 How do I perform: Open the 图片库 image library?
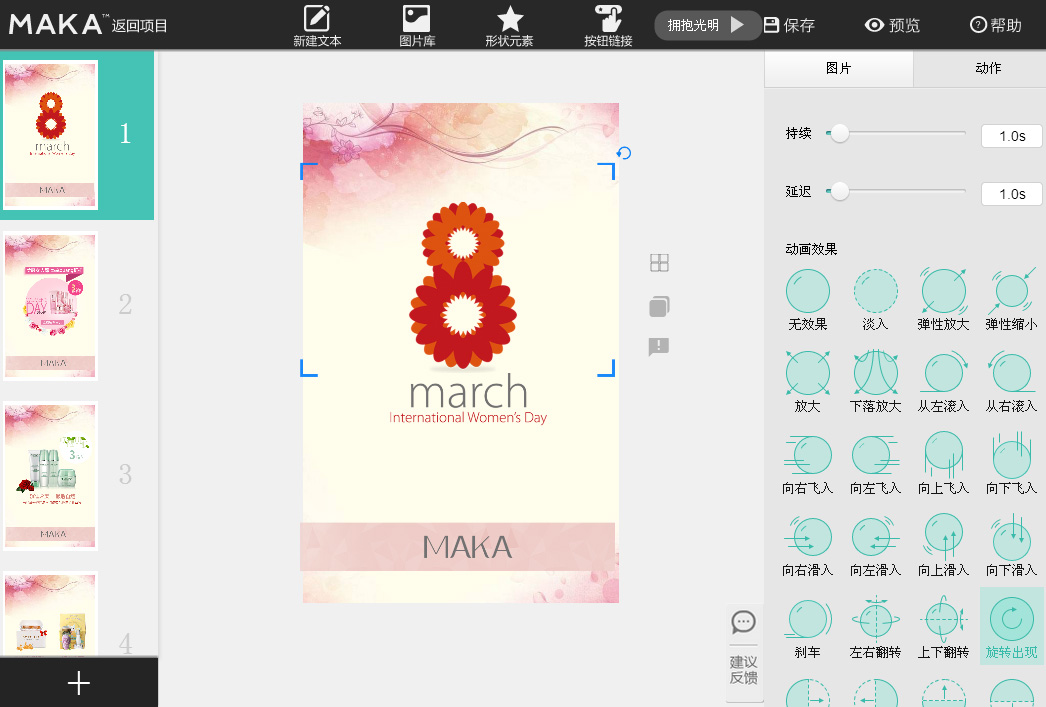[416, 26]
